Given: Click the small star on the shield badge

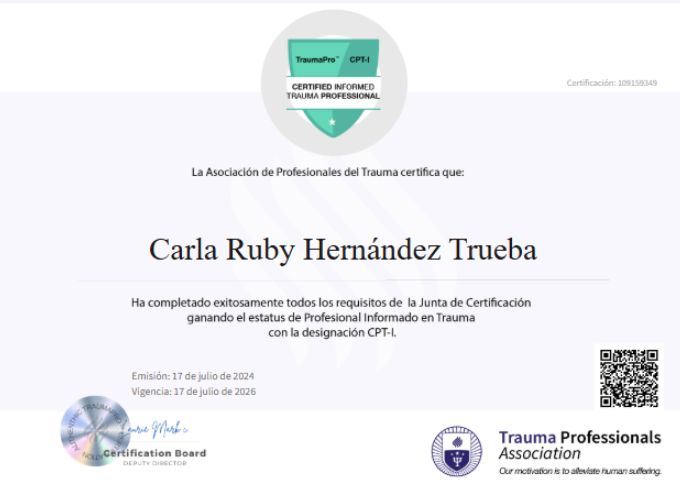Looking at the screenshot, I should (334, 123).
